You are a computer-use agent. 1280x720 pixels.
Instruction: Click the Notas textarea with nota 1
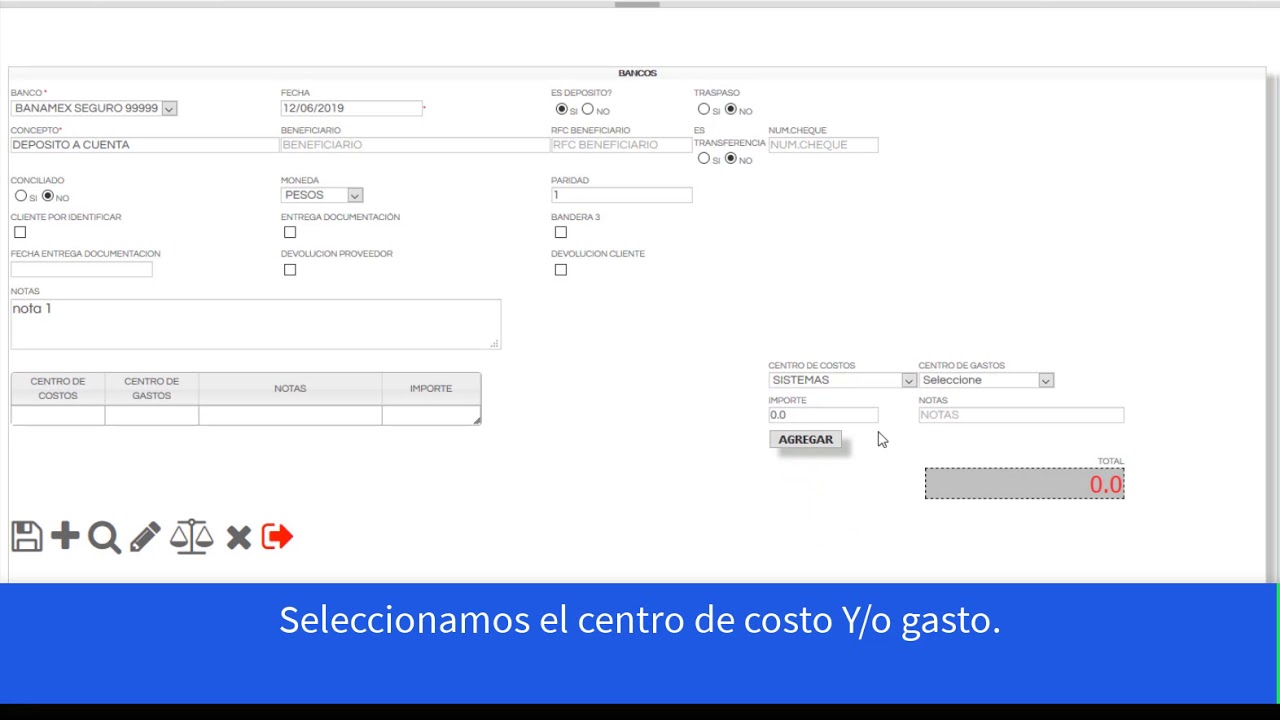pyautogui.click(x=256, y=324)
